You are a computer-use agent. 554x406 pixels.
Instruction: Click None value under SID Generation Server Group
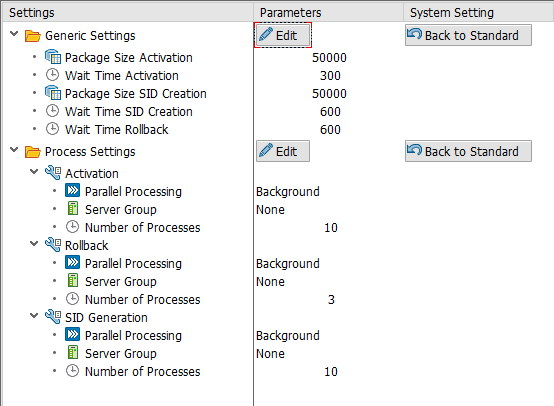[x=270, y=354]
